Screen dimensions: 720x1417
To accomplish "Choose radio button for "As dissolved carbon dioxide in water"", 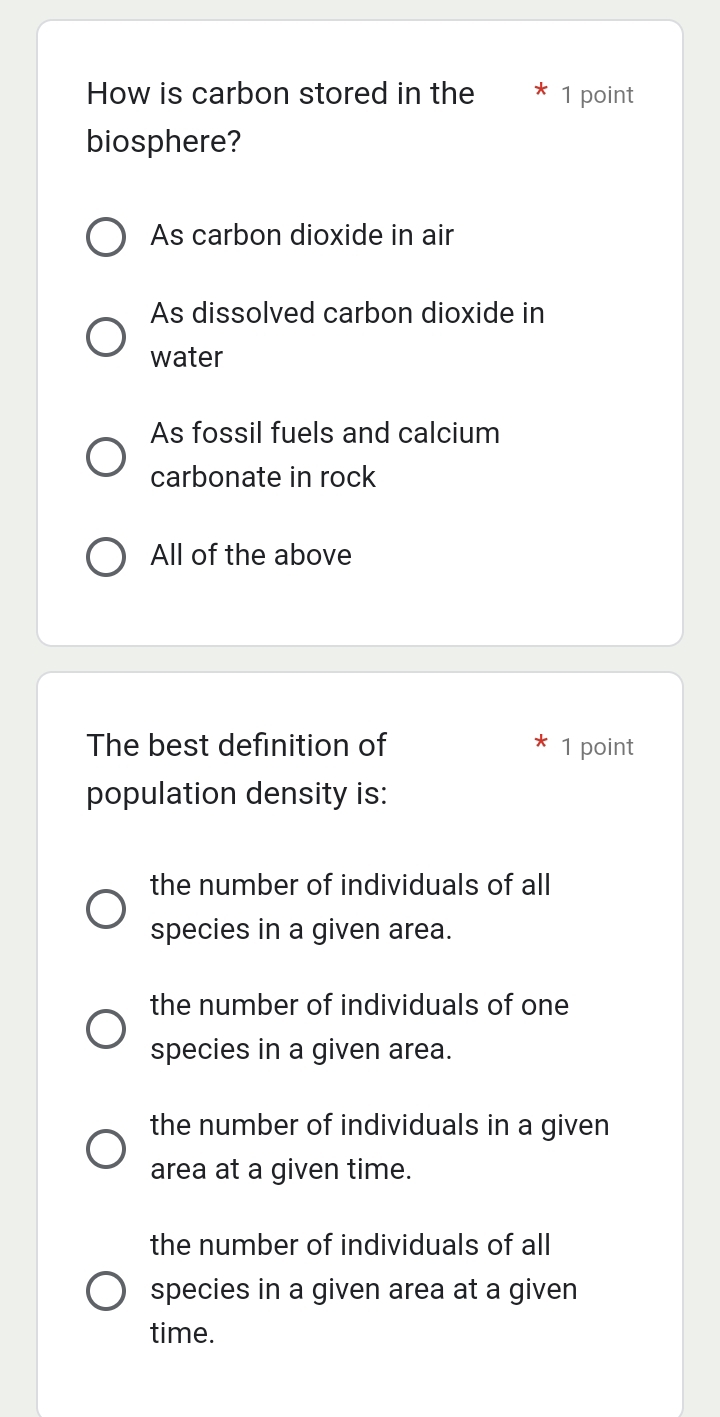I will click(106, 336).
